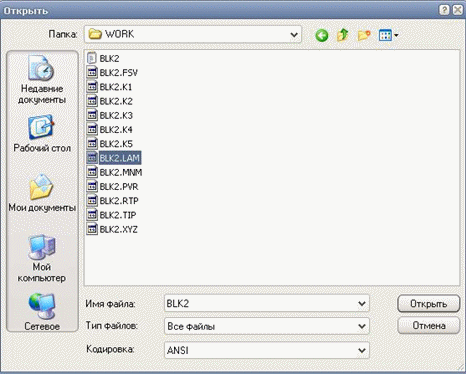This screenshot has width=466, height=374.
Task: Select the BLK2.K1 file icon
Action: click(x=91, y=87)
